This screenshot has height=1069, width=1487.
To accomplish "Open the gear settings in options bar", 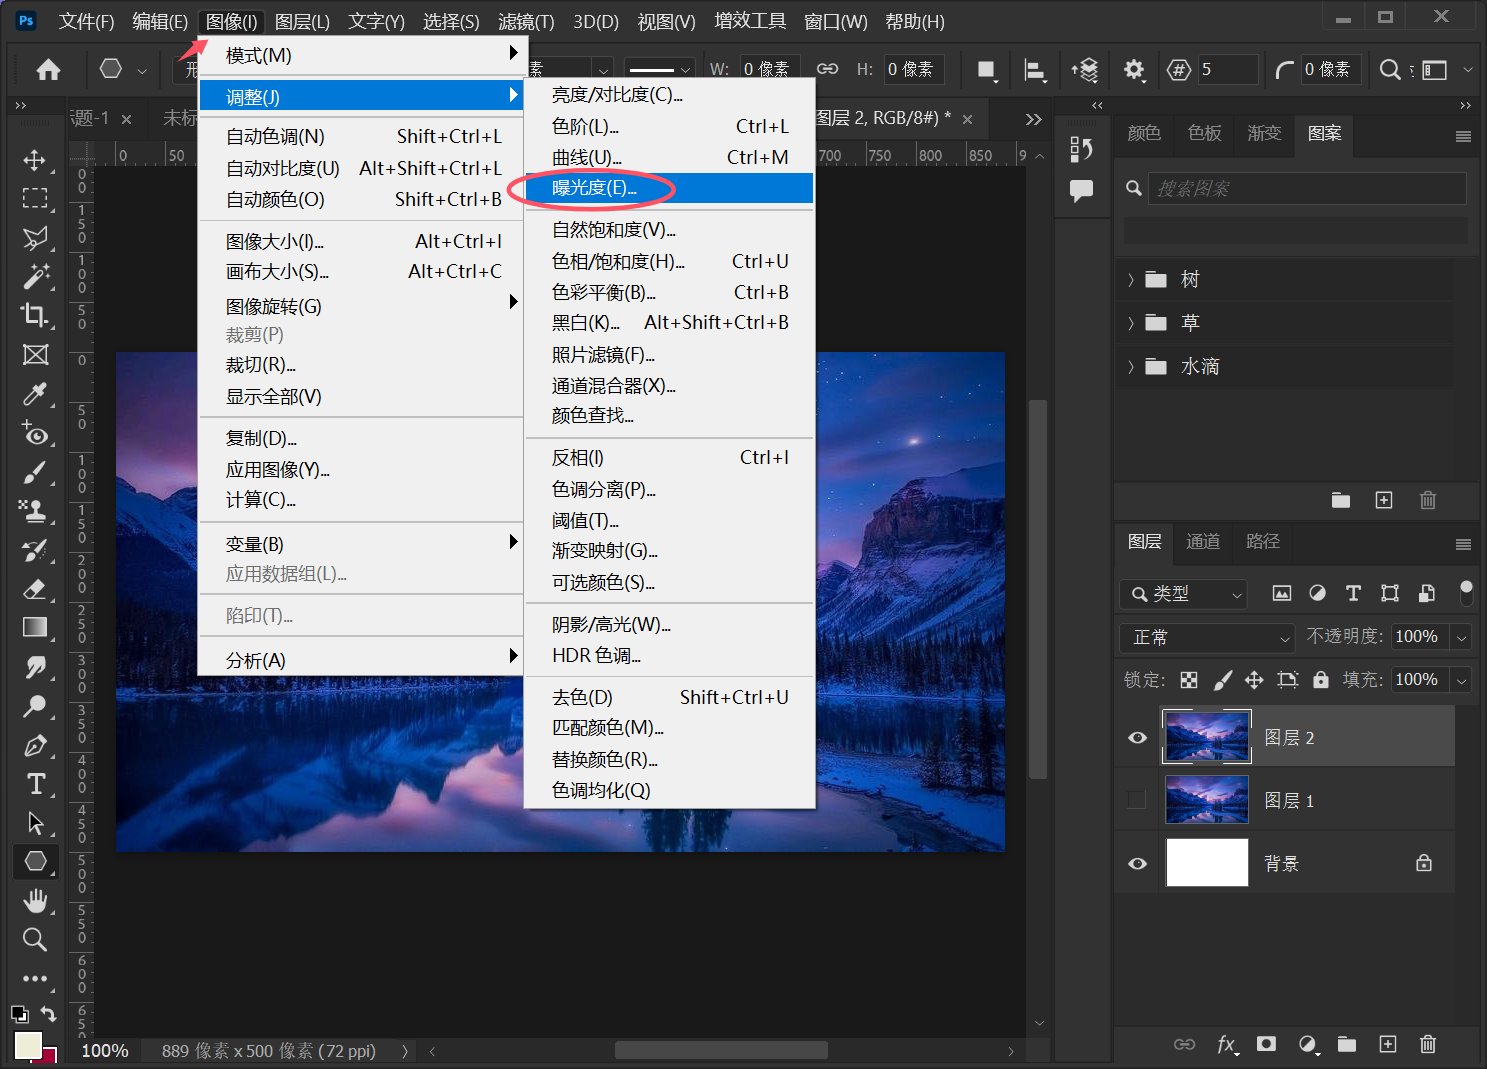I will click(1133, 69).
